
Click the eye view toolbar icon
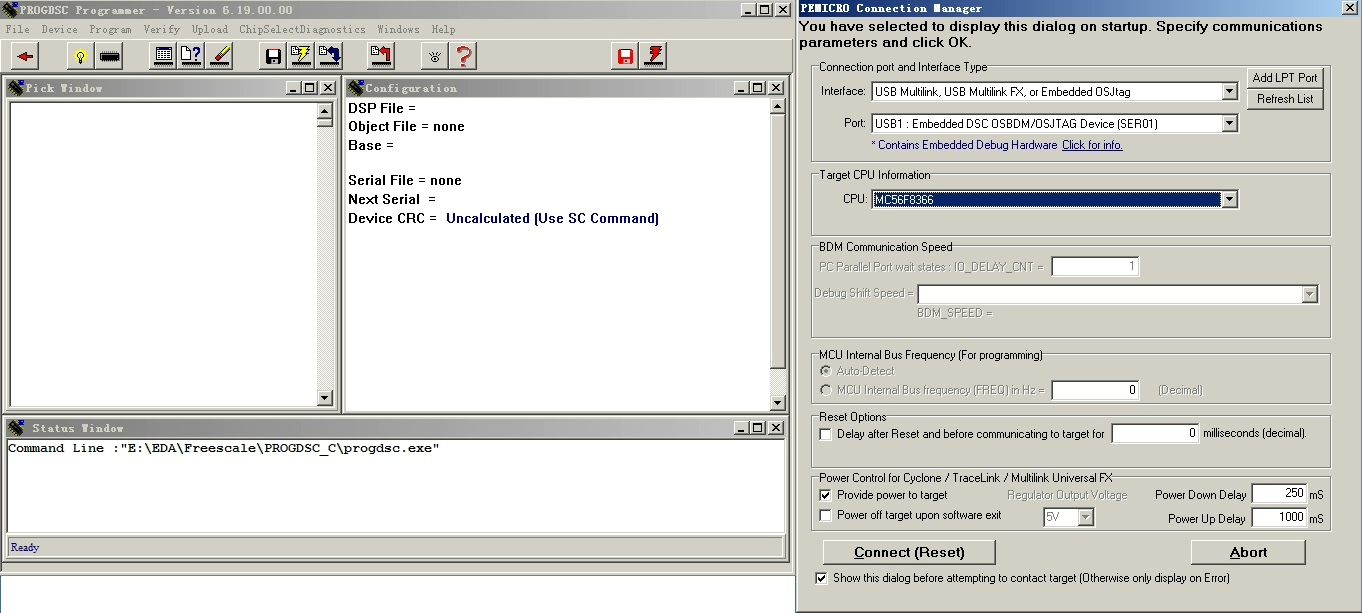tap(434, 56)
